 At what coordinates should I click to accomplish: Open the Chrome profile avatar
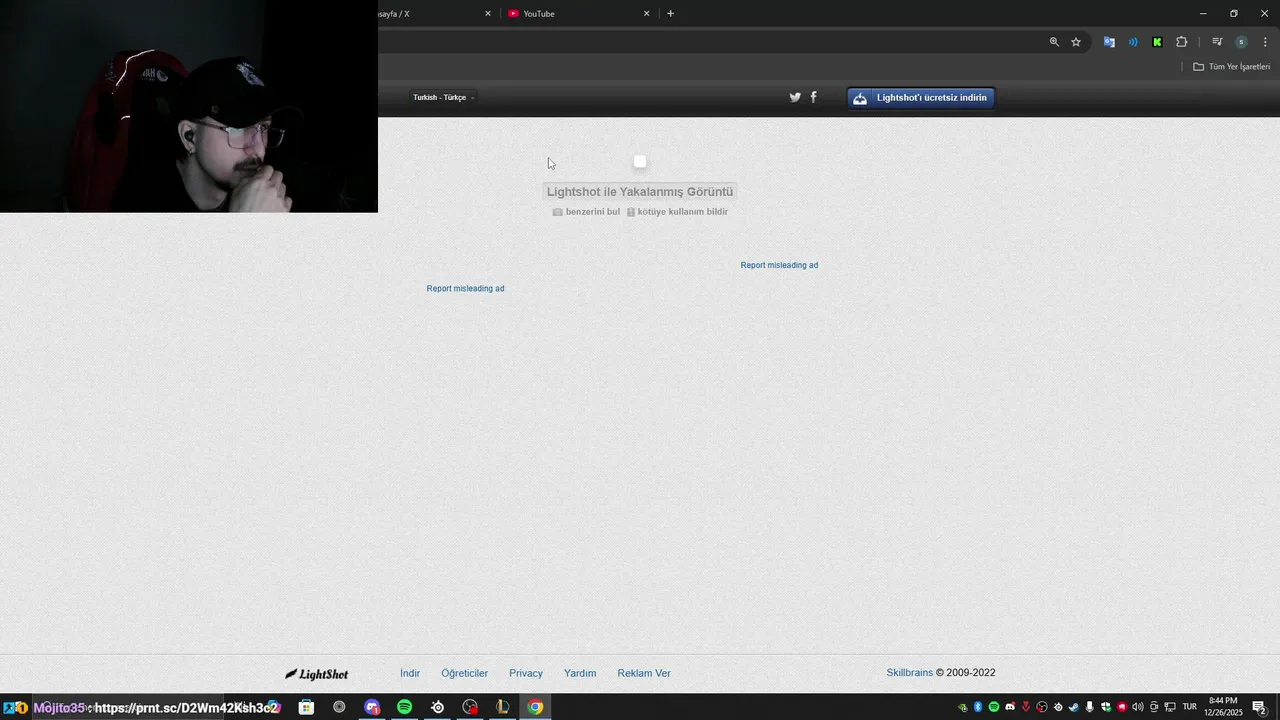(x=1241, y=42)
